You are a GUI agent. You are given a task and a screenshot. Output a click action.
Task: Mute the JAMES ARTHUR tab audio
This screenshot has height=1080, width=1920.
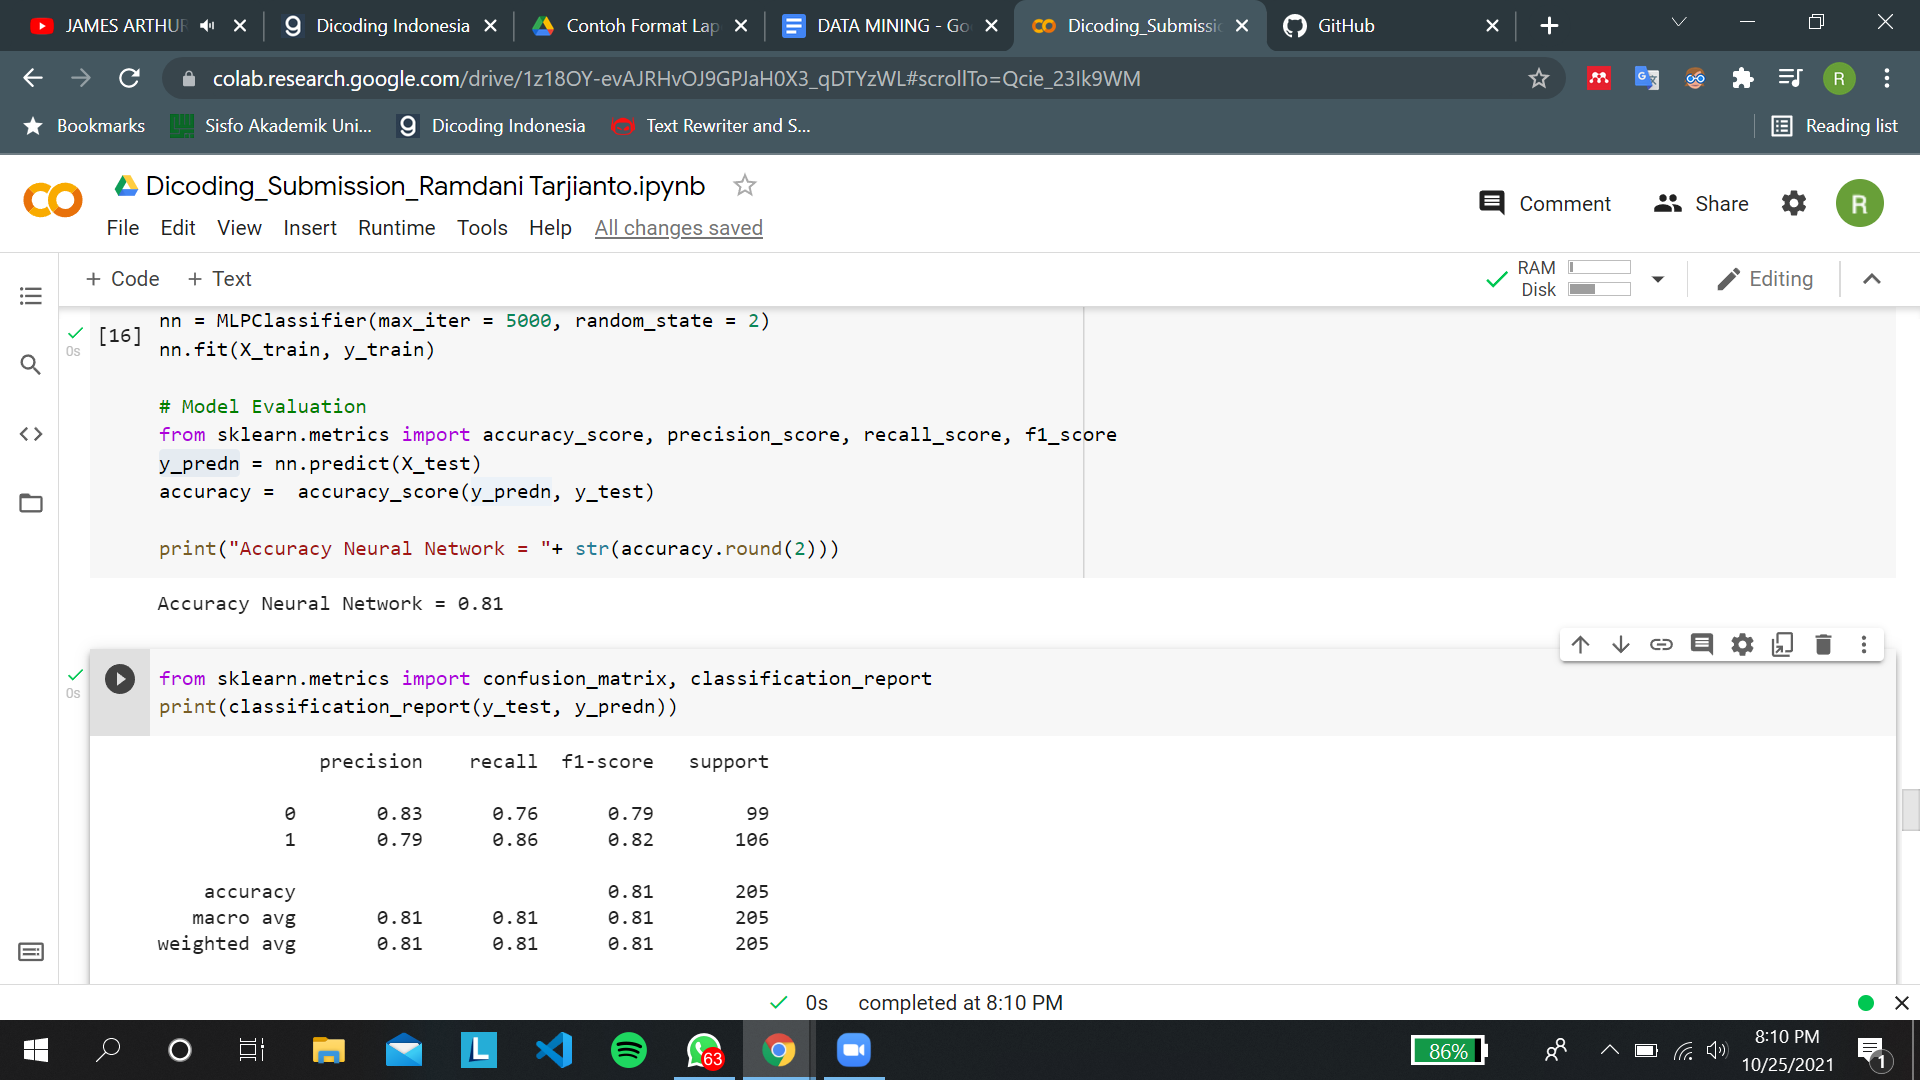(207, 26)
